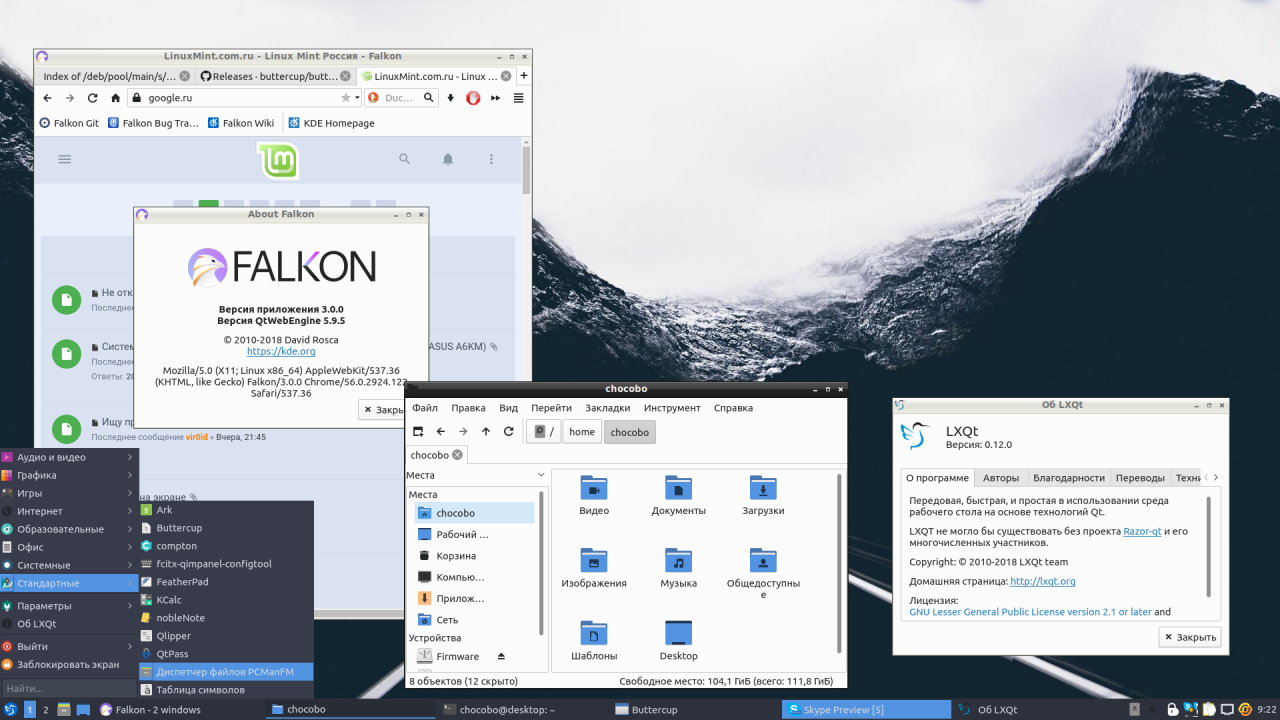Bookmark page with star icon in Falkon
Image resolution: width=1280 pixels, height=720 pixels.
[x=346, y=98]
